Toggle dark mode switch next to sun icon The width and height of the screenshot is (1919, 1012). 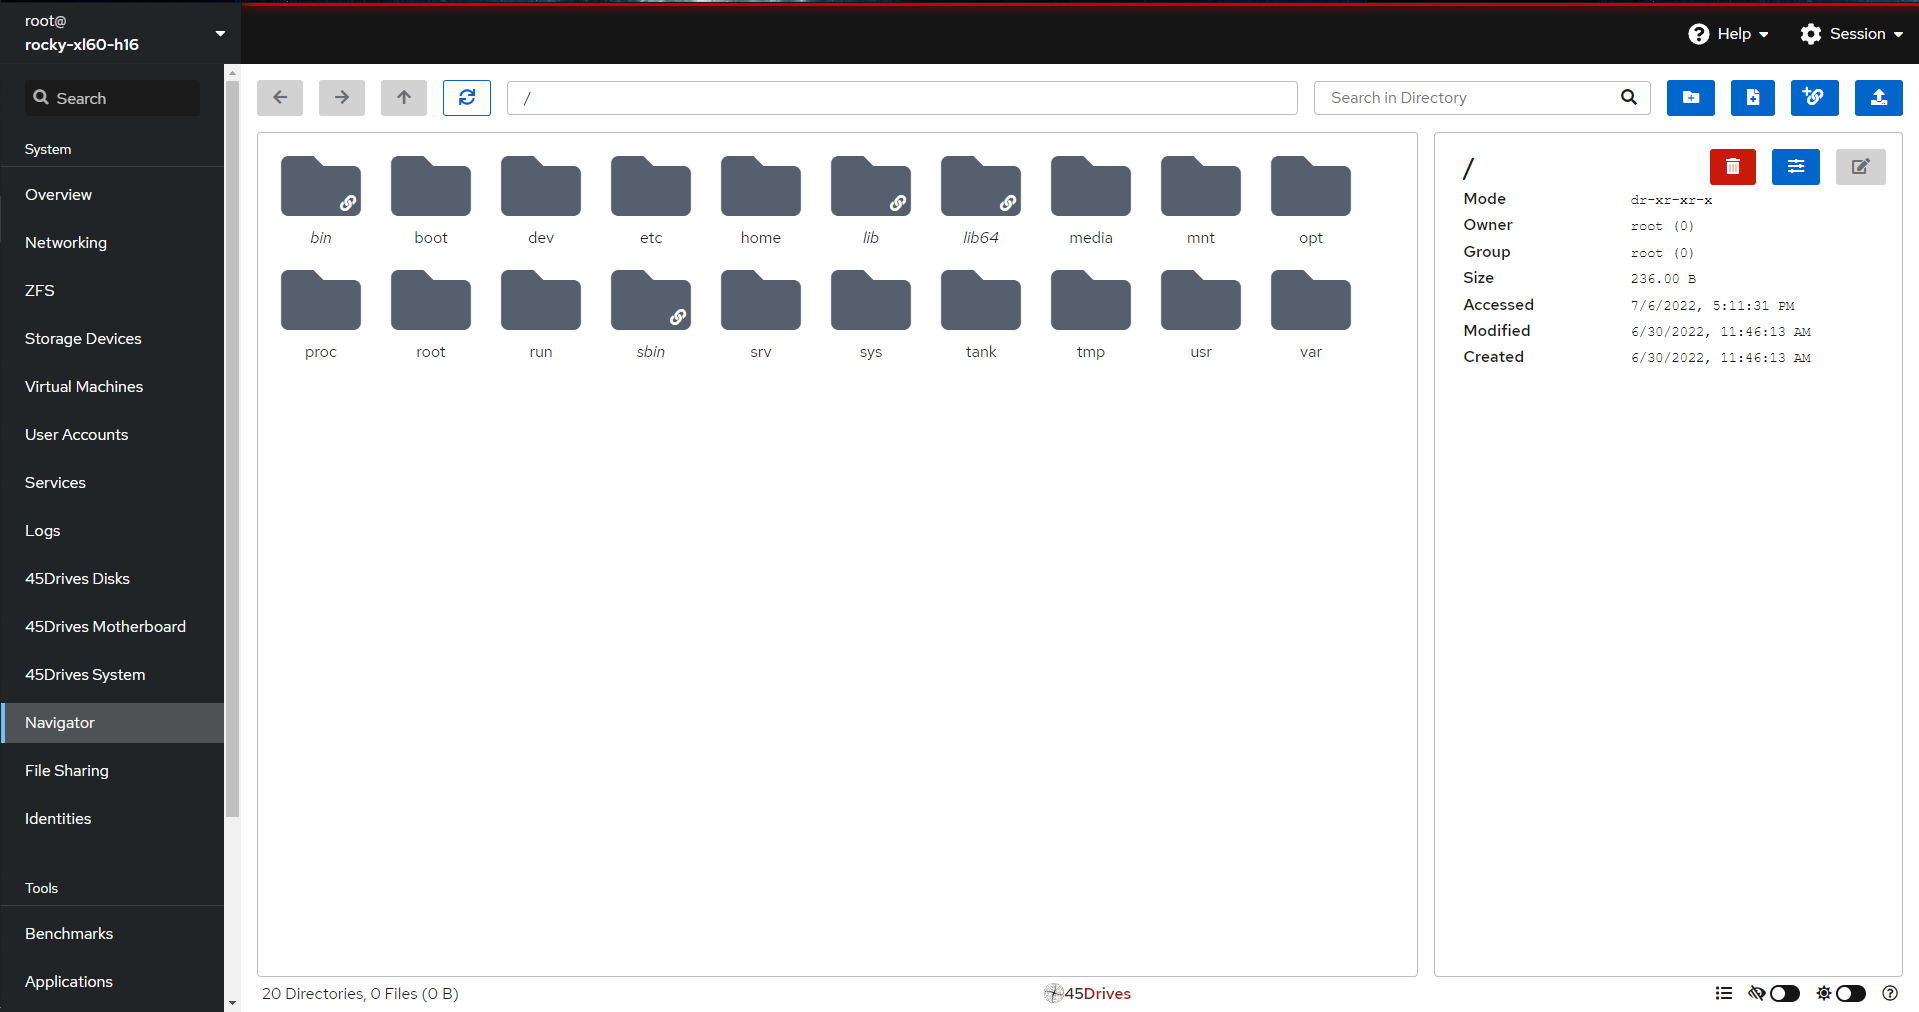pyautogui.click(x=1851, y=993)
